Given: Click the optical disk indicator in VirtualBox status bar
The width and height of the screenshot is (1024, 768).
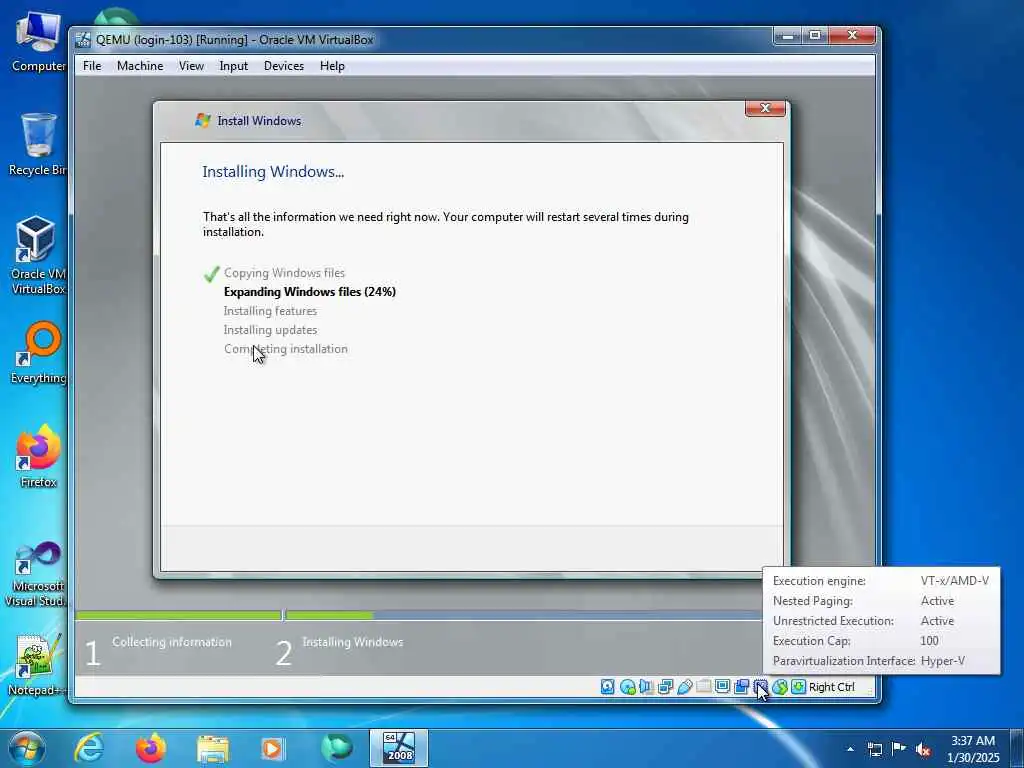Looking at the screenshot, I should [628, 686].
